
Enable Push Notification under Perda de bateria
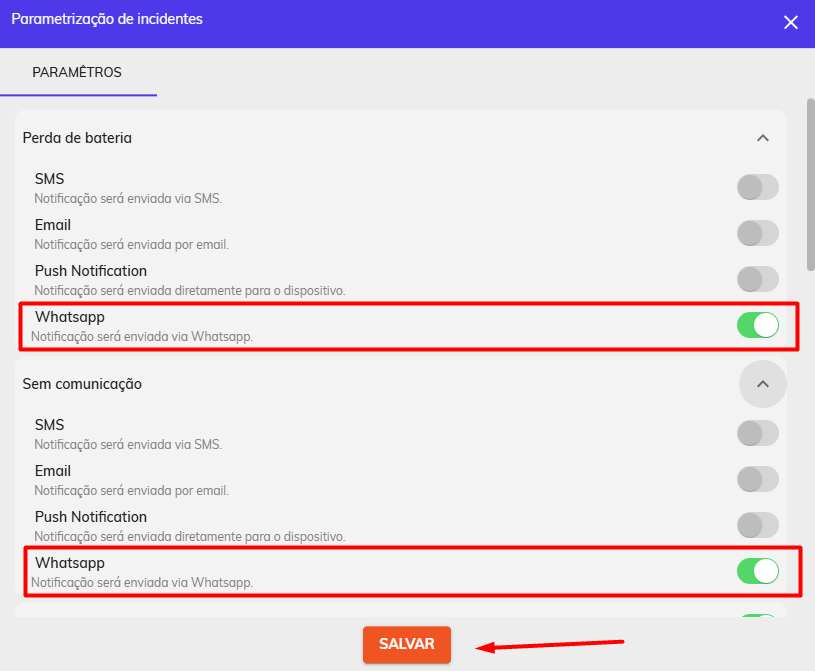[758, 279]
